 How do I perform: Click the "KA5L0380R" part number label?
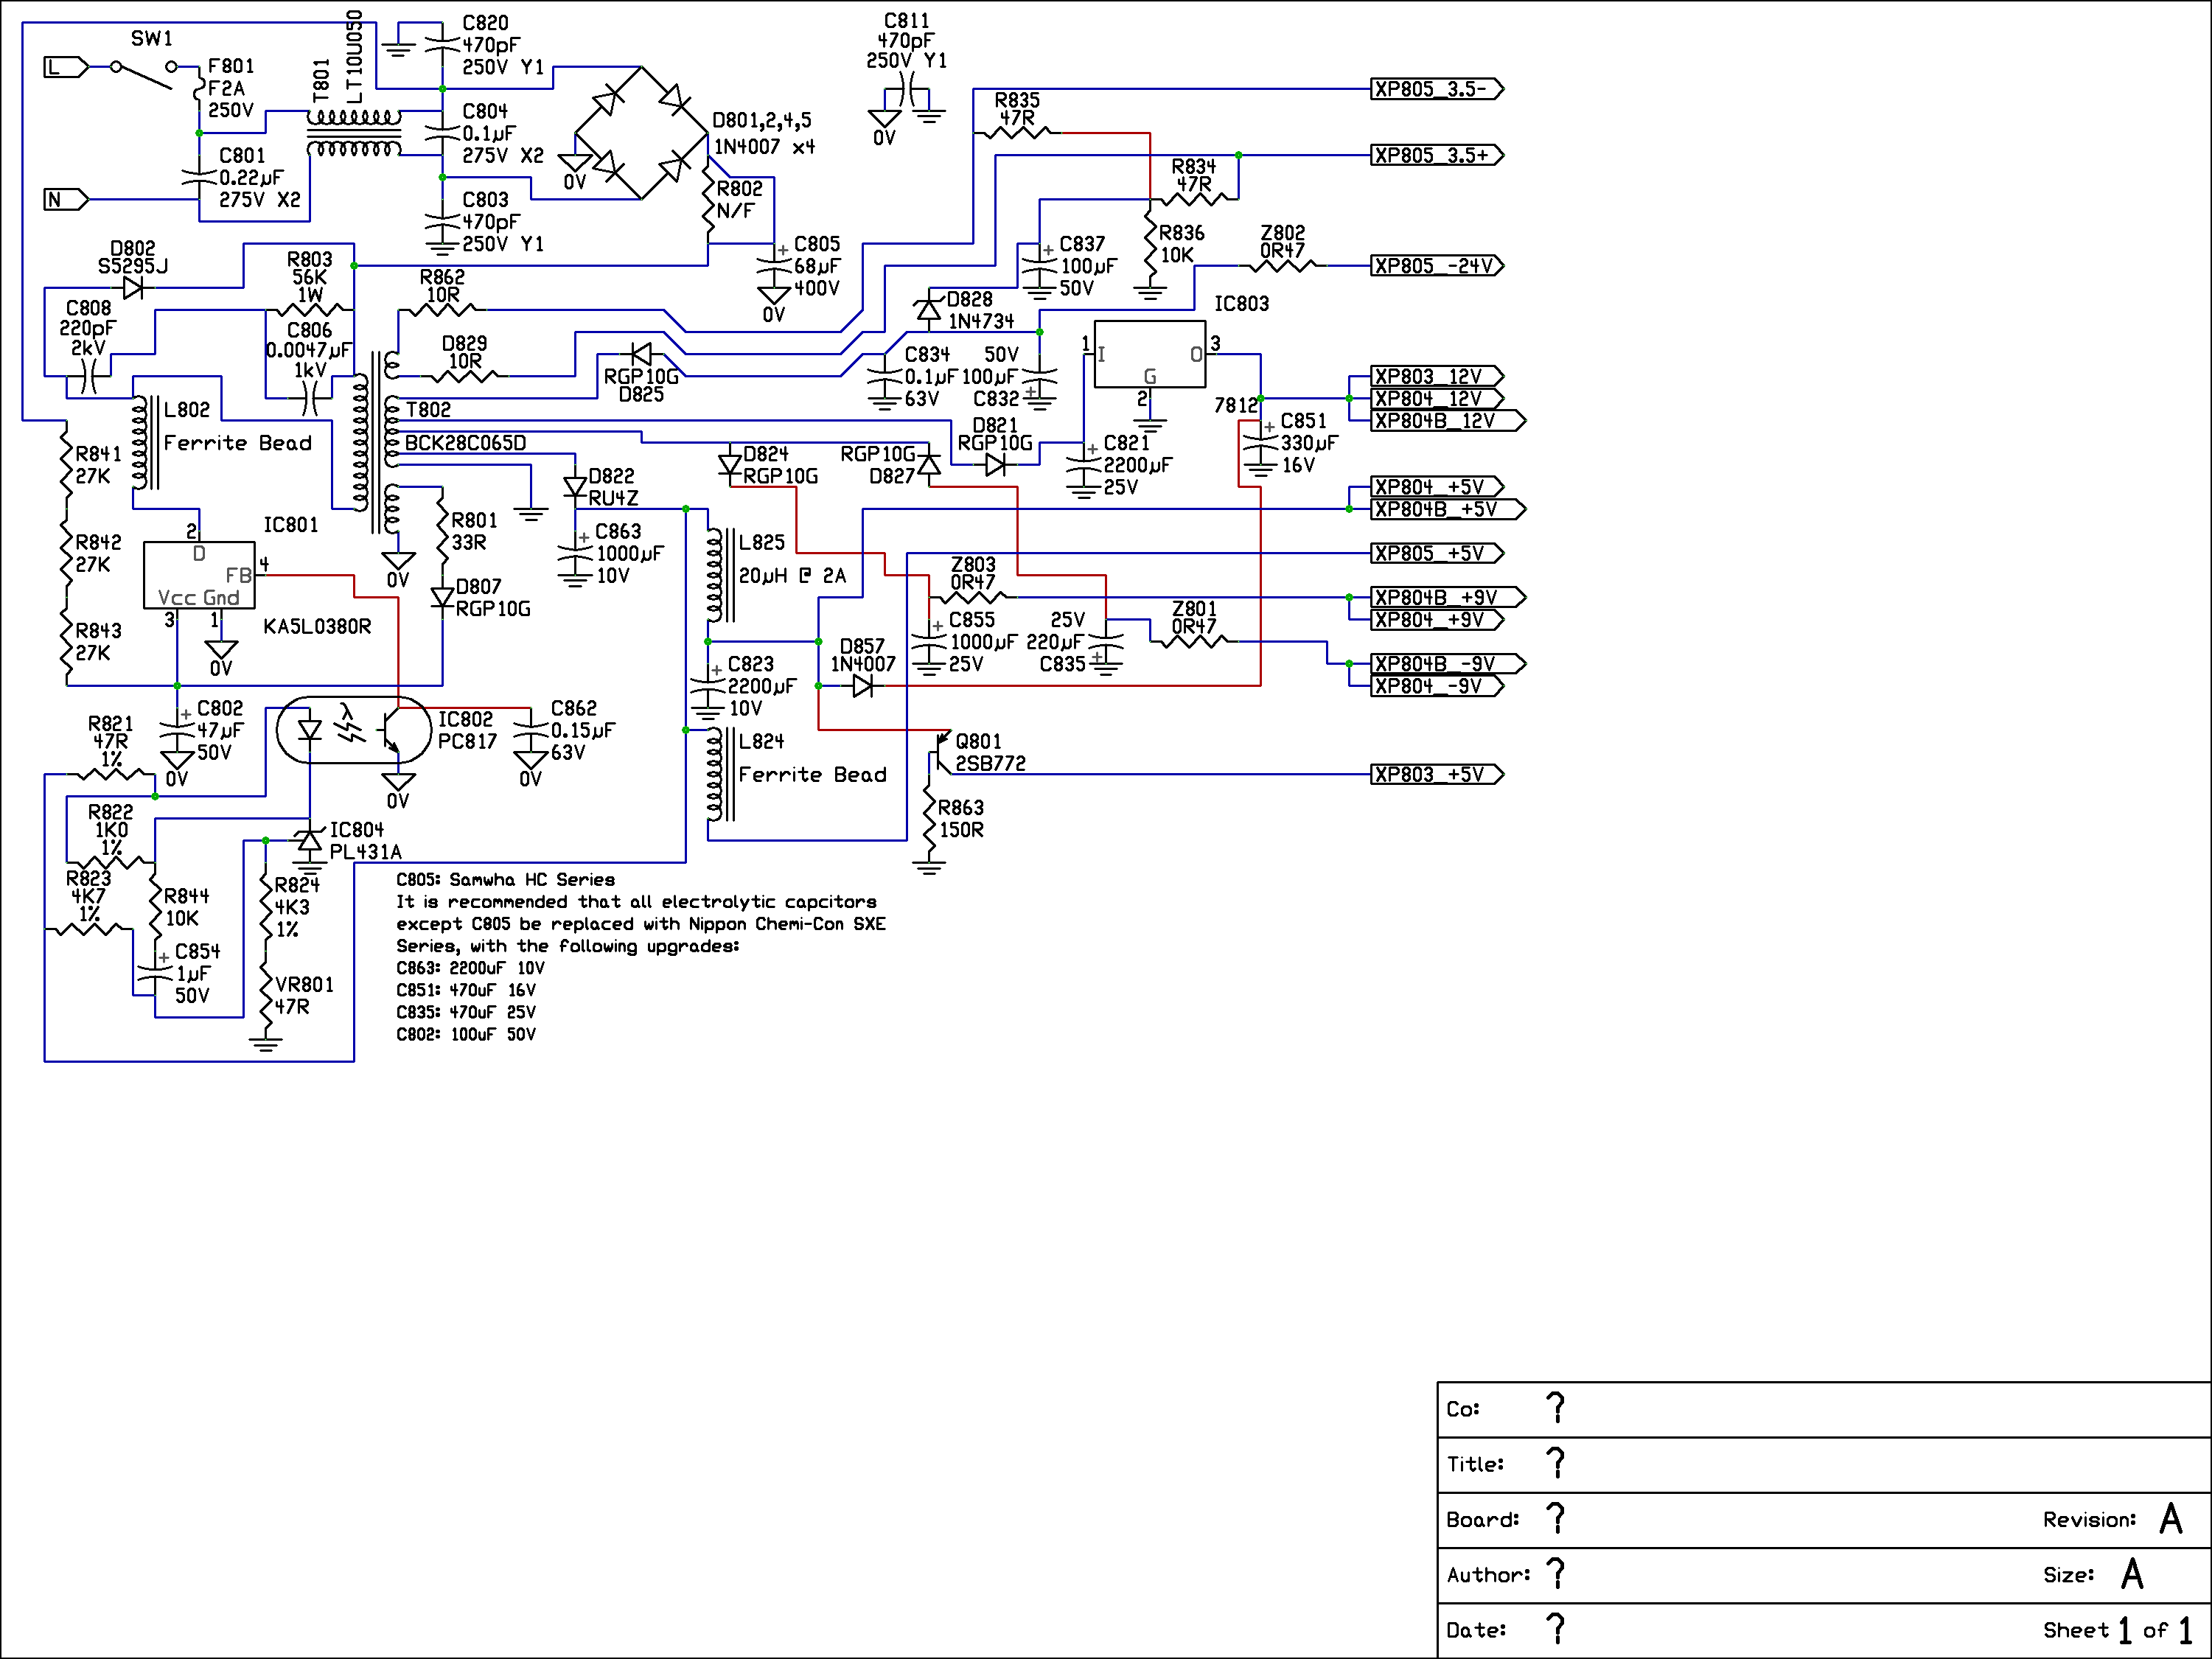tap(317, 627)
